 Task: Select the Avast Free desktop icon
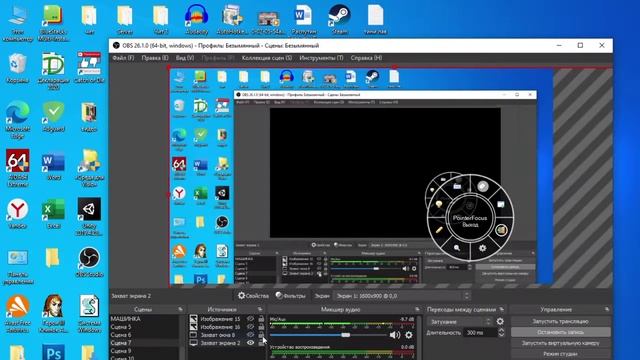click(18, 314)
